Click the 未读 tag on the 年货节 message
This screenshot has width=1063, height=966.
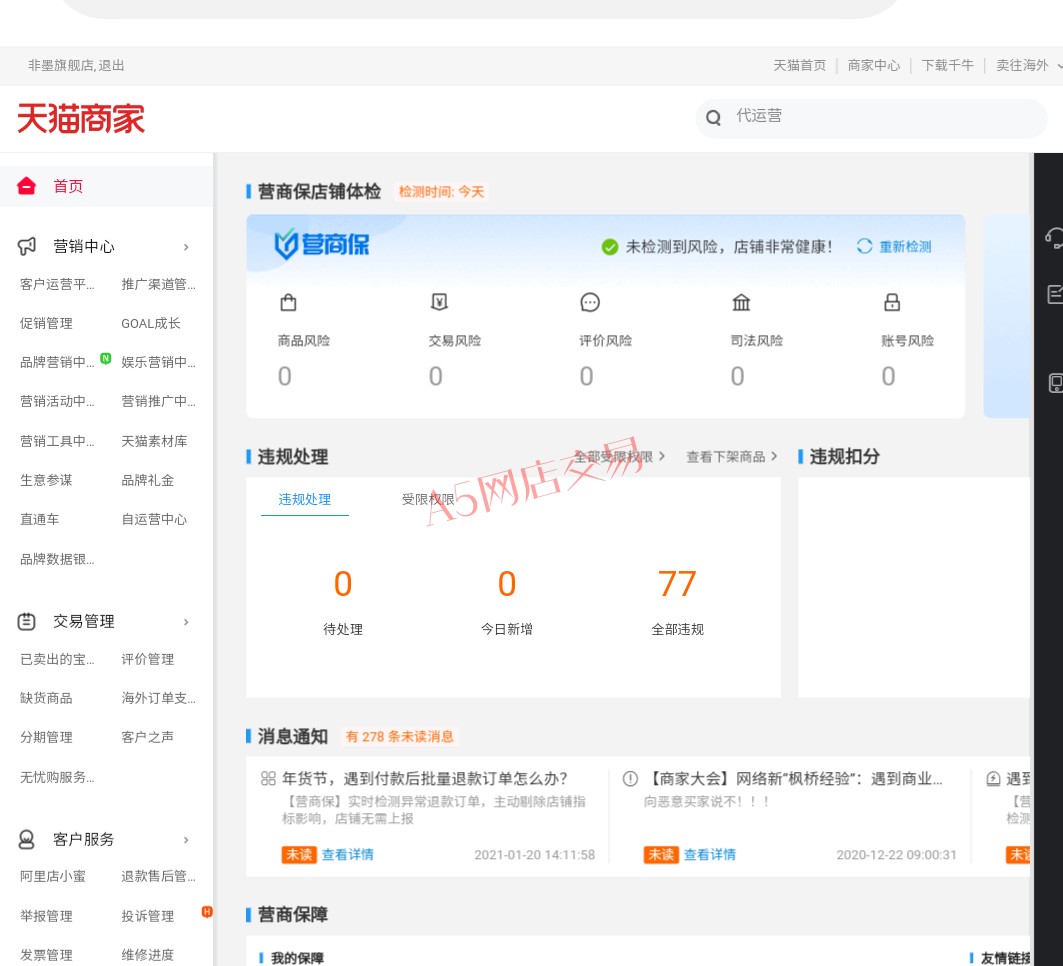(x=299, y=854)
